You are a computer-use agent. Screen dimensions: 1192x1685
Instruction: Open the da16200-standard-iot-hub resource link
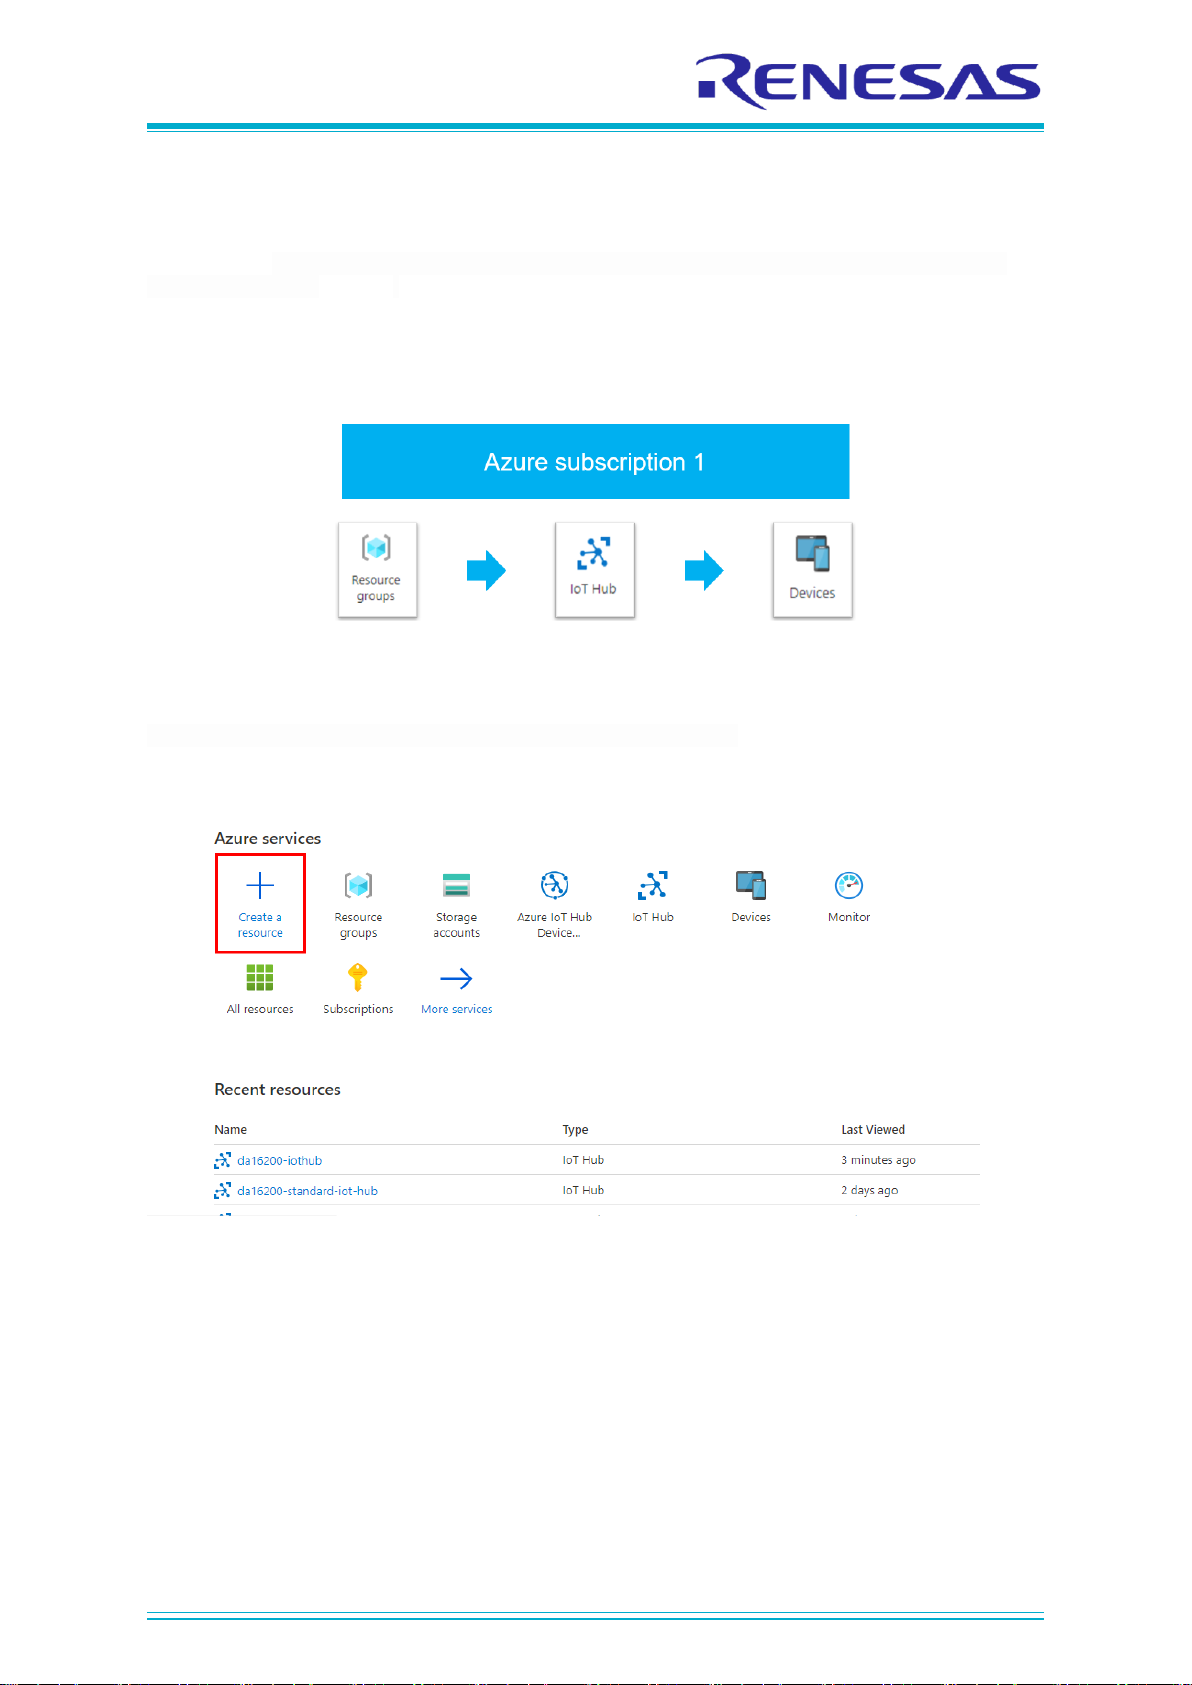click(x=307, y=1191)
